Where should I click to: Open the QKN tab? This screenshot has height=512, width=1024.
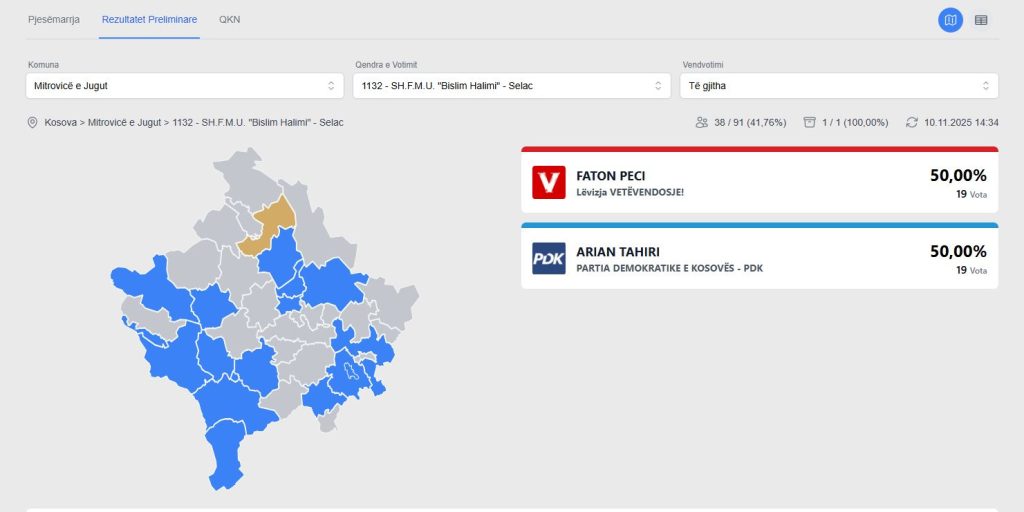click(230, 20)
